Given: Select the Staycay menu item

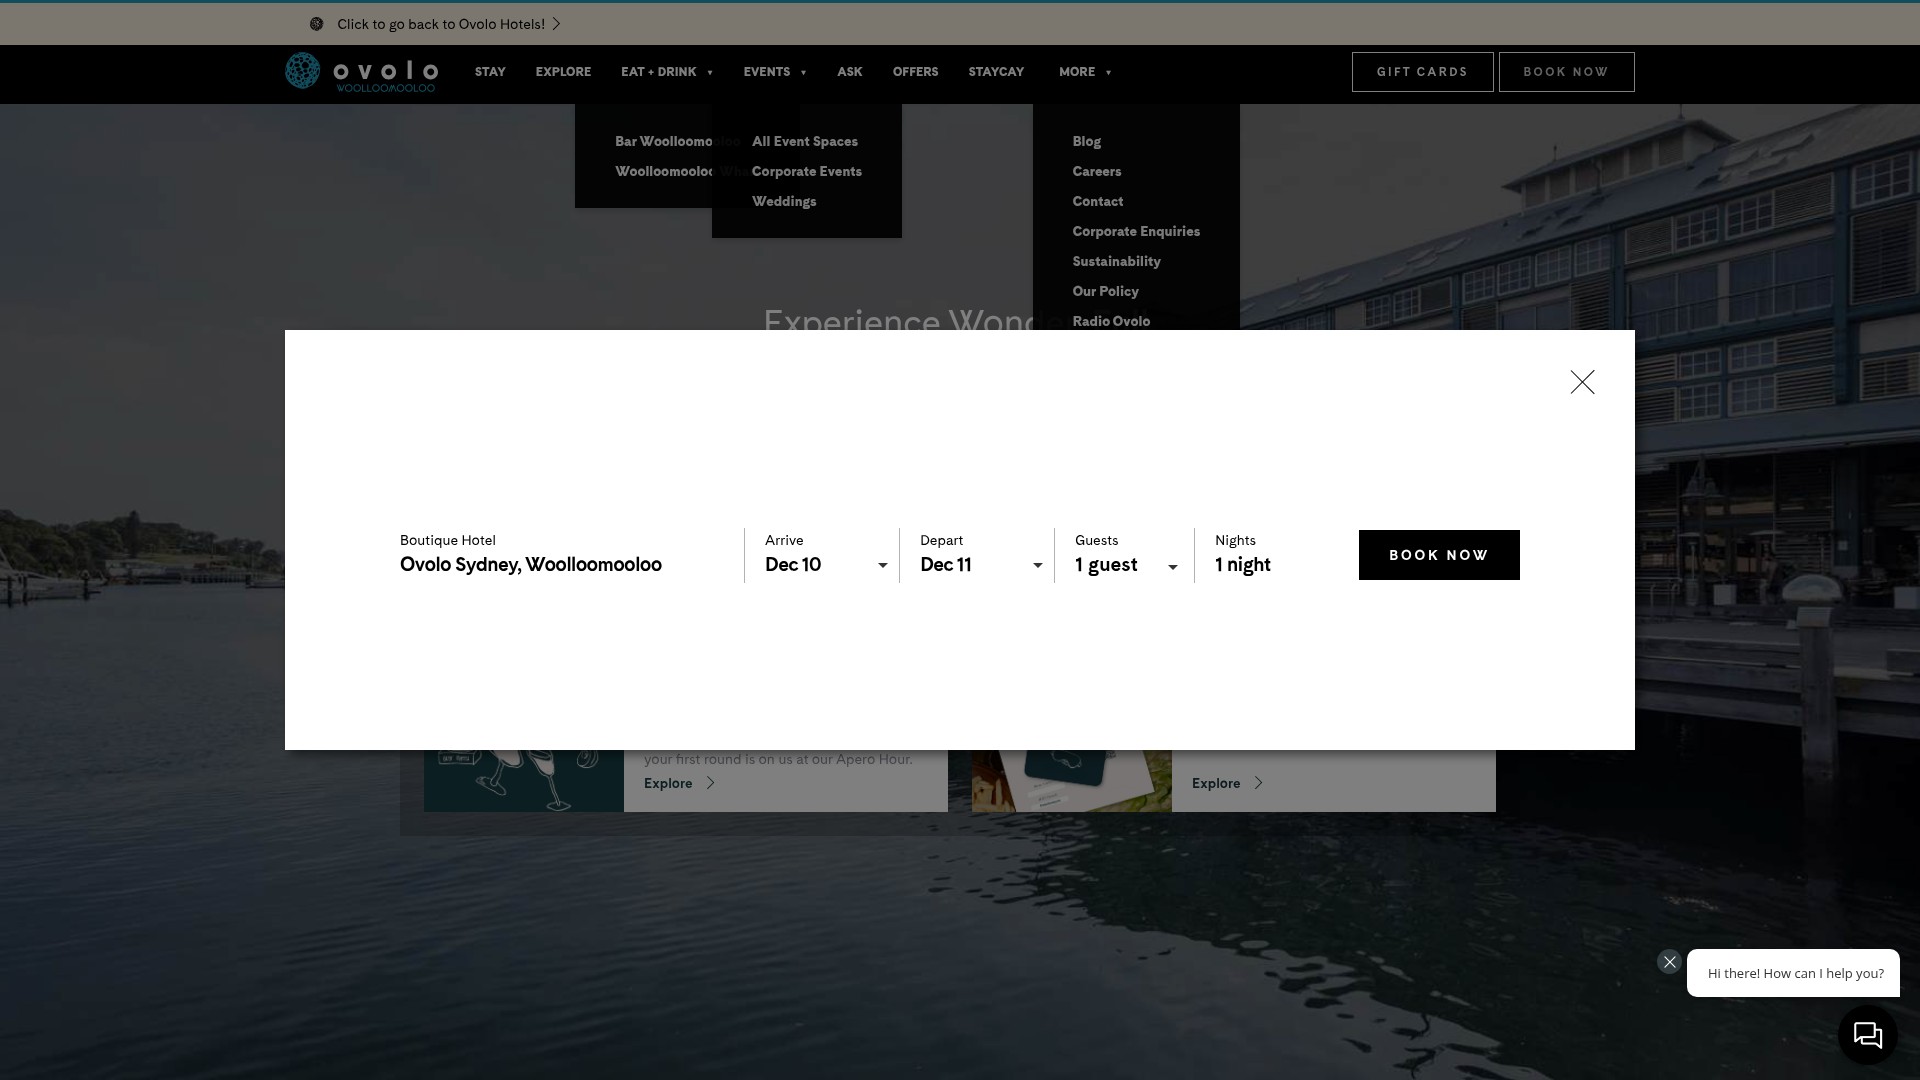Looking at the screenshot, I should tap(996, 72).
